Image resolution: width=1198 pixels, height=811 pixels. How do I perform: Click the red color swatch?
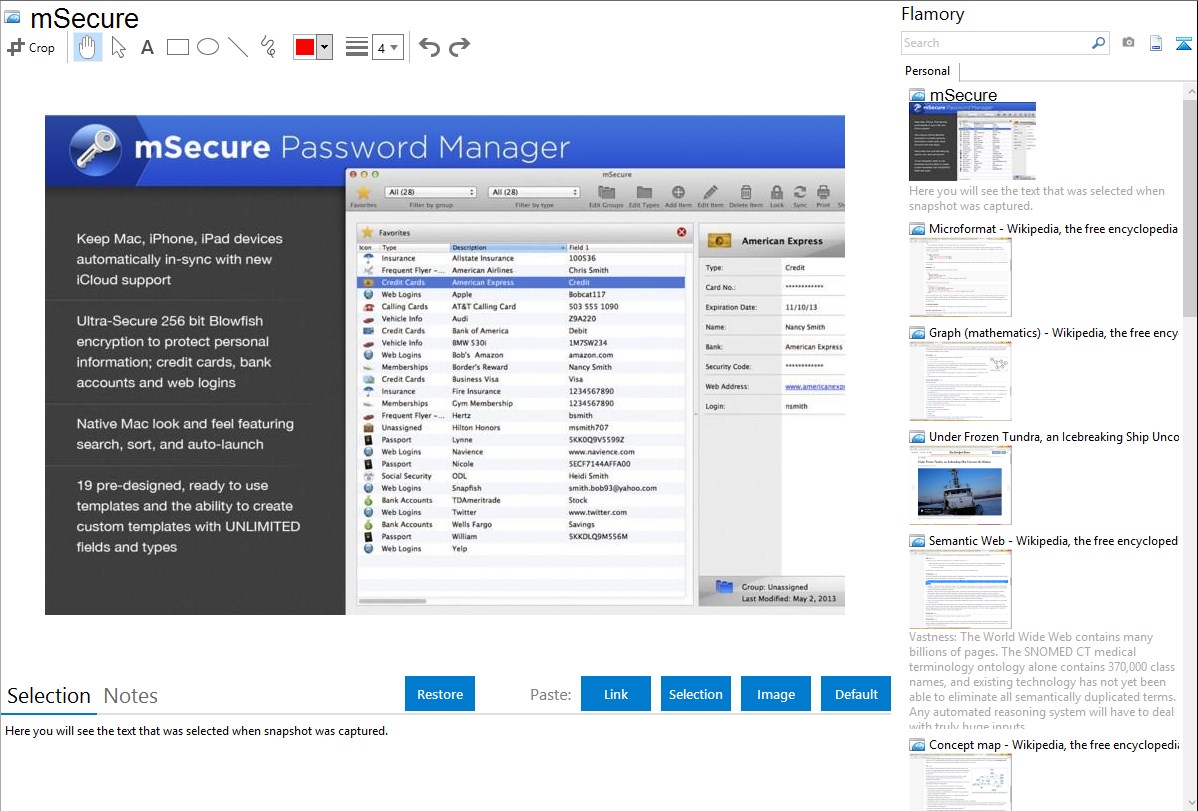[305, 47]
